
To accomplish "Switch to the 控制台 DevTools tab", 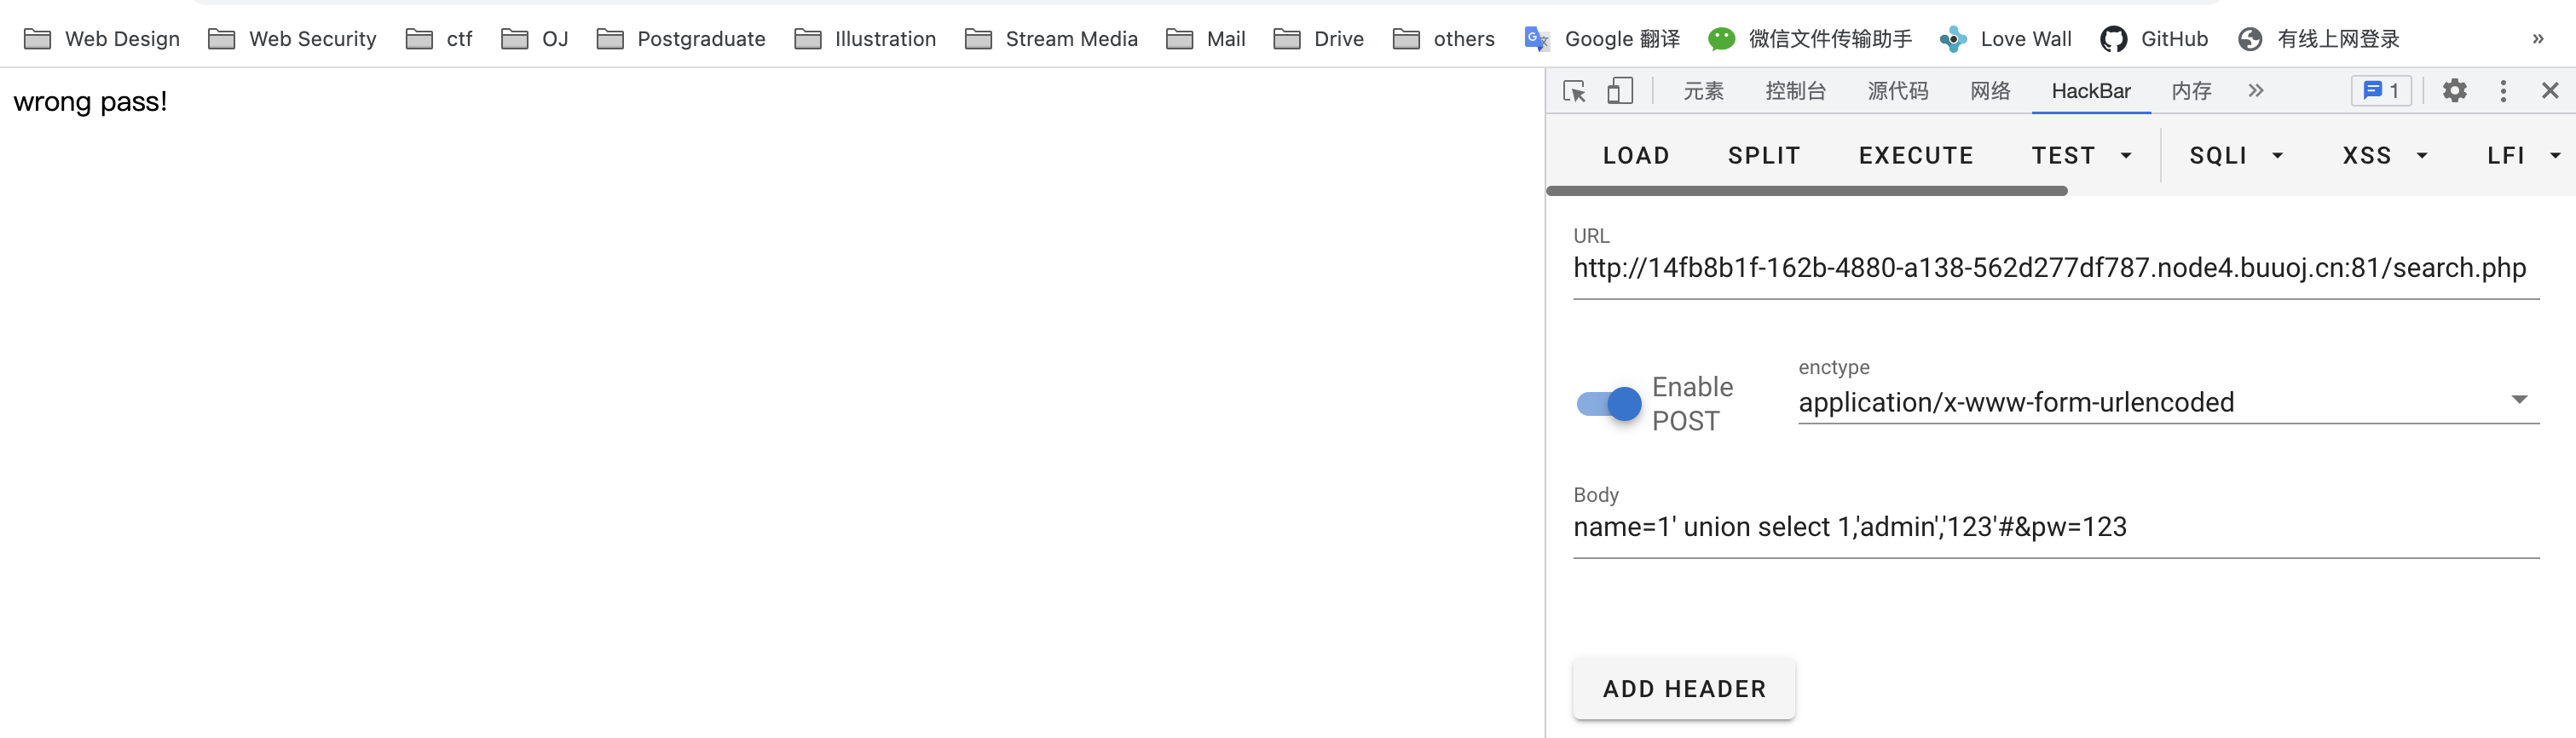I will tap(1795, 91).
